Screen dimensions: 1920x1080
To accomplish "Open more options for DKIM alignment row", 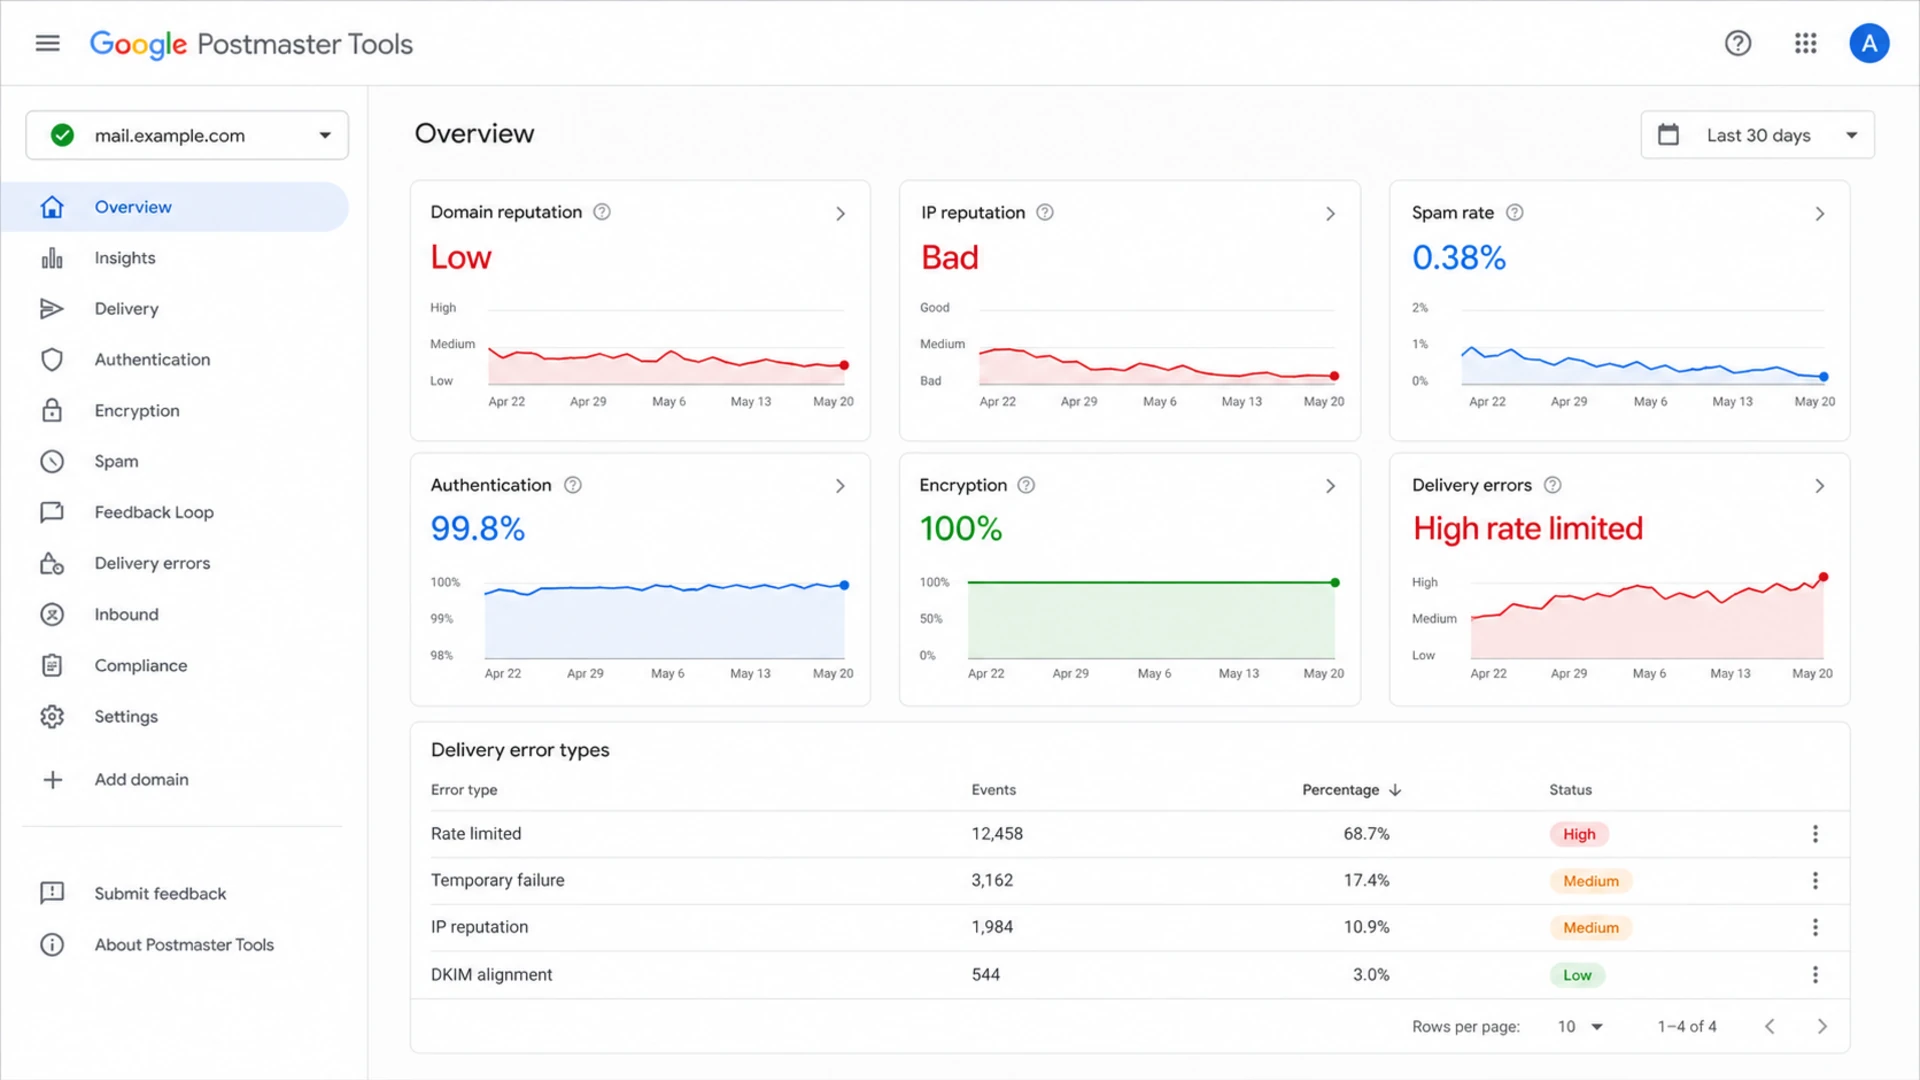I will coord(1815,975).
